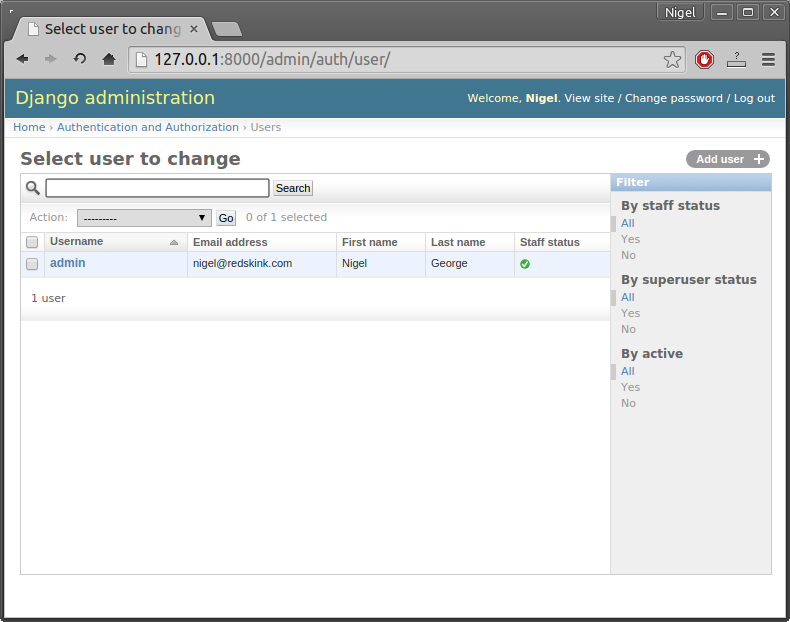Bookmark this page with the star icon
790x622 pixels.
672,59
